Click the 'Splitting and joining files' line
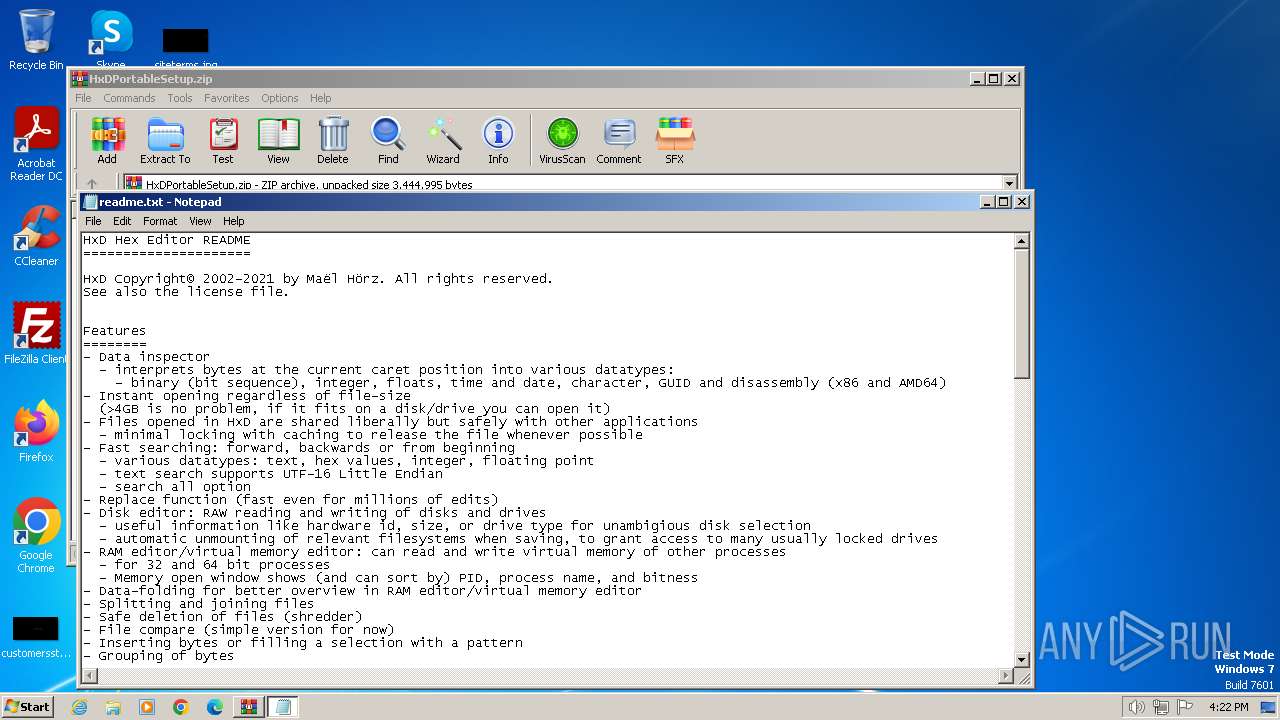The width and height of the screenshot is (1280, 720). (x=199, y=604)
